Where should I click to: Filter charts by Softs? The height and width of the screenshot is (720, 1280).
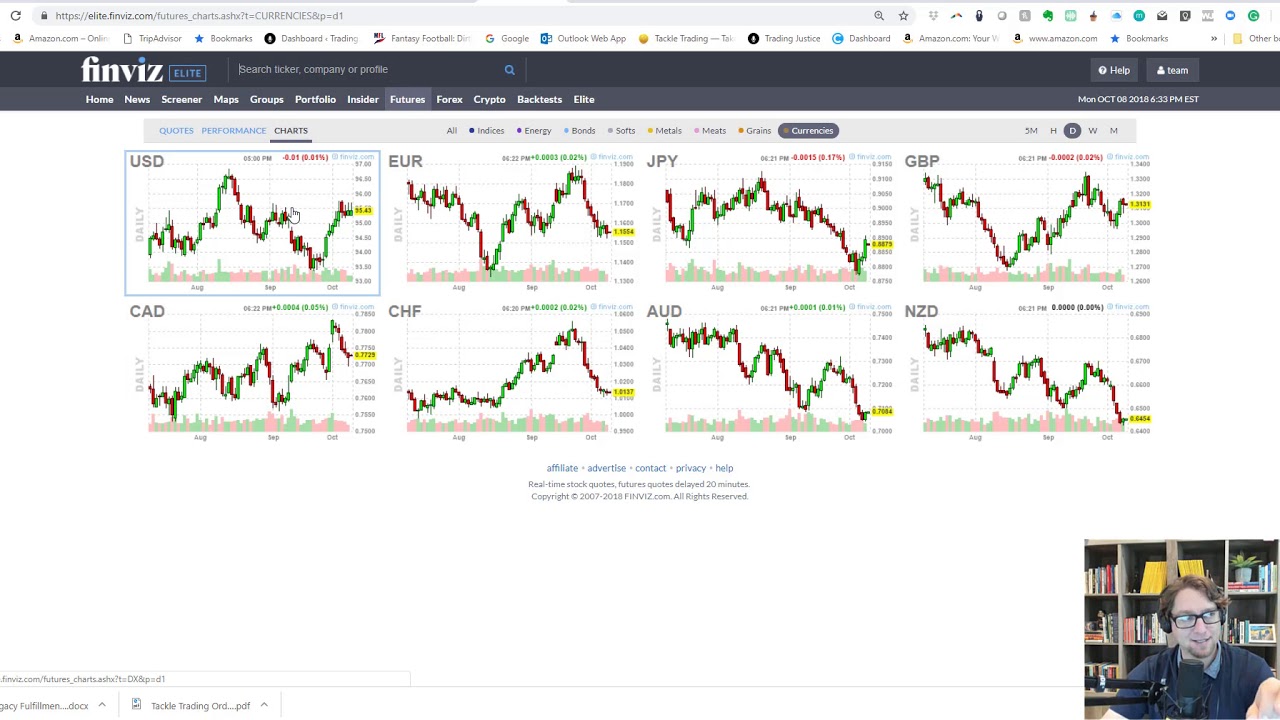(621, 130)
